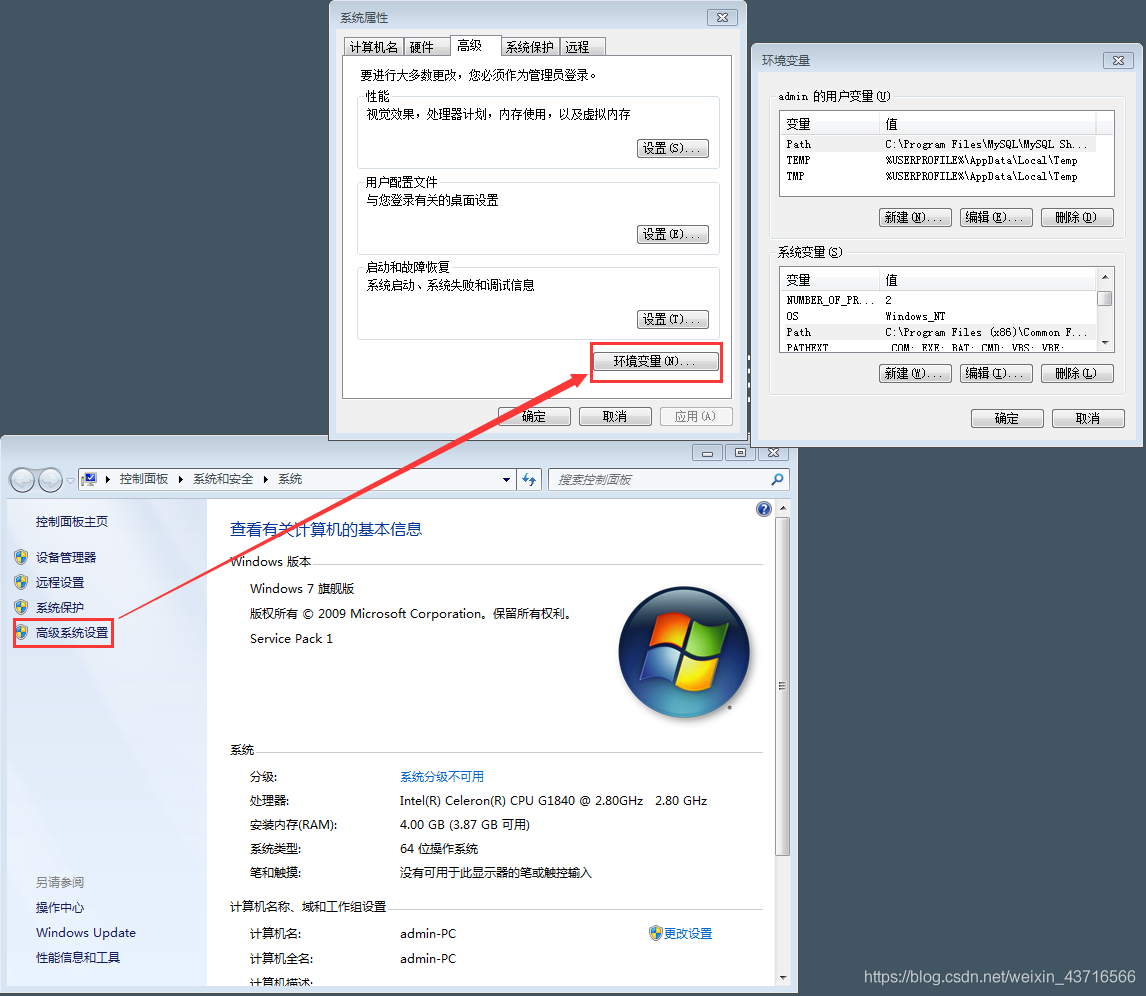This screenshot has width=1146, height=996.
Task: Open 性能信息和工具 link
Action: point(77,957)
